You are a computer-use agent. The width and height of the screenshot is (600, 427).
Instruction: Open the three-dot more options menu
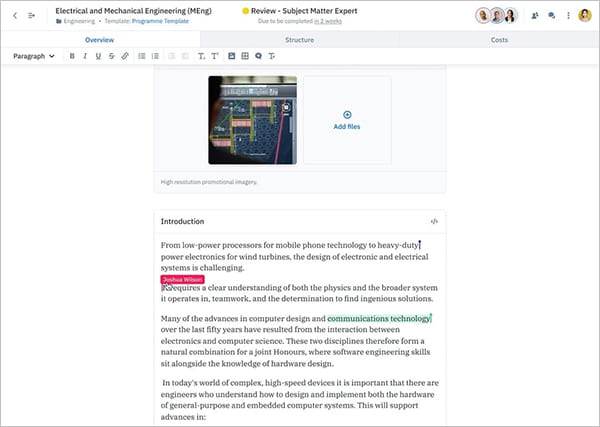pos(568,16)
